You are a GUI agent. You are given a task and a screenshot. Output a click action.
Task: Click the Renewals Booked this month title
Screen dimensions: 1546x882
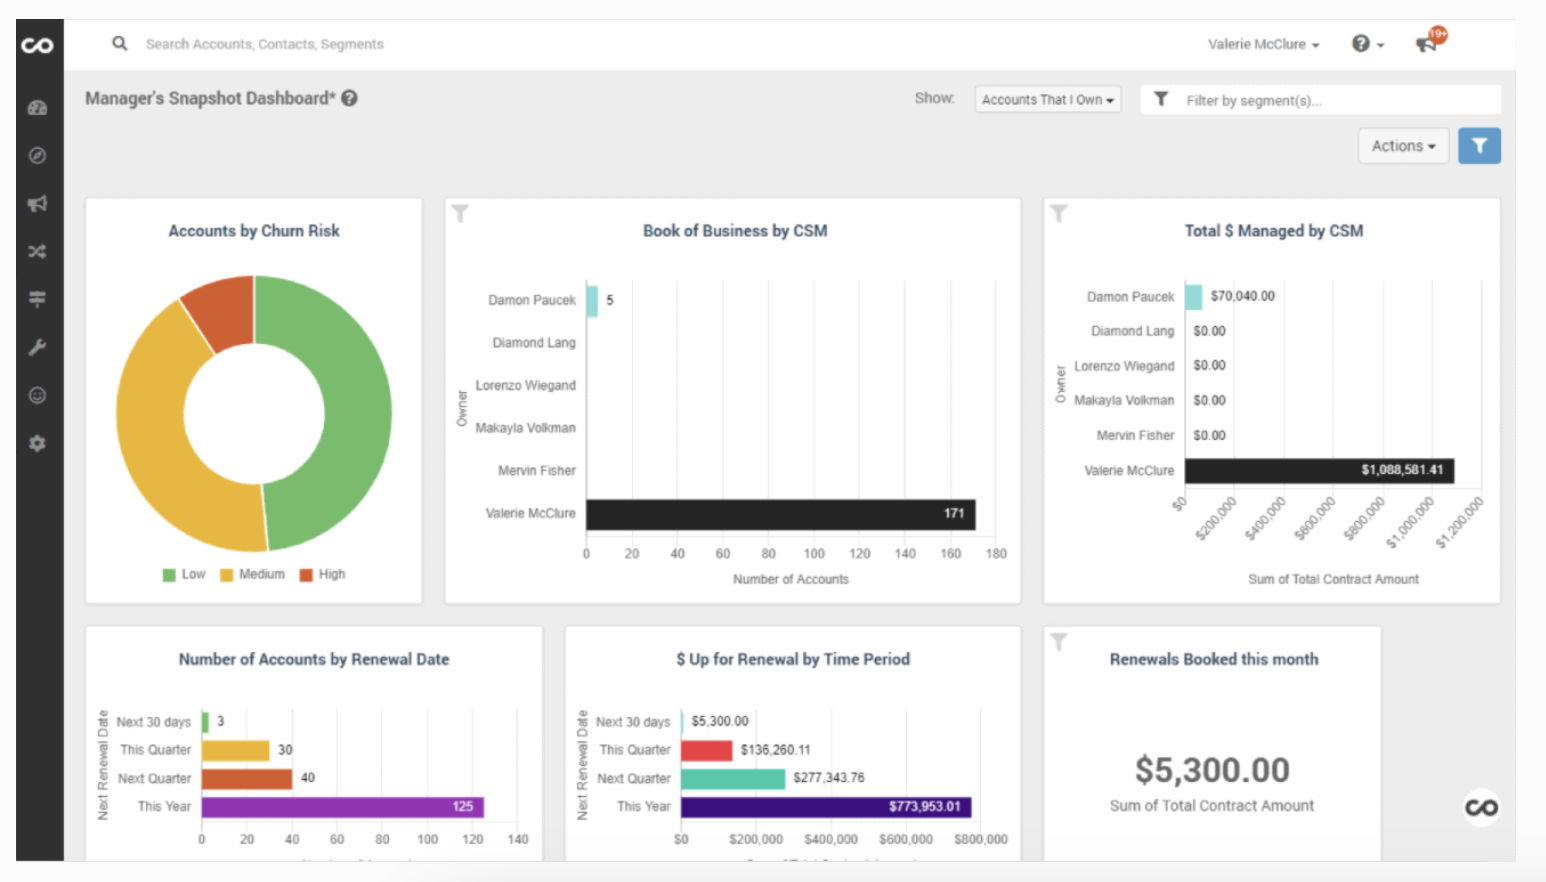tap(1214, 660)
